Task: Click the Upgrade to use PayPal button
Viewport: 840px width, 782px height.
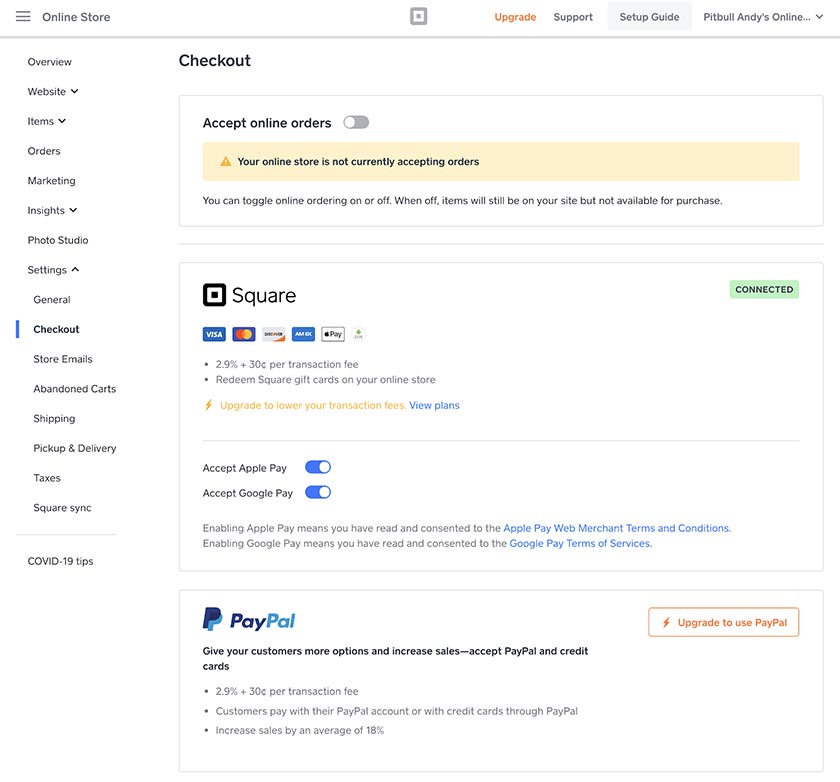Action: coord(723,621)
